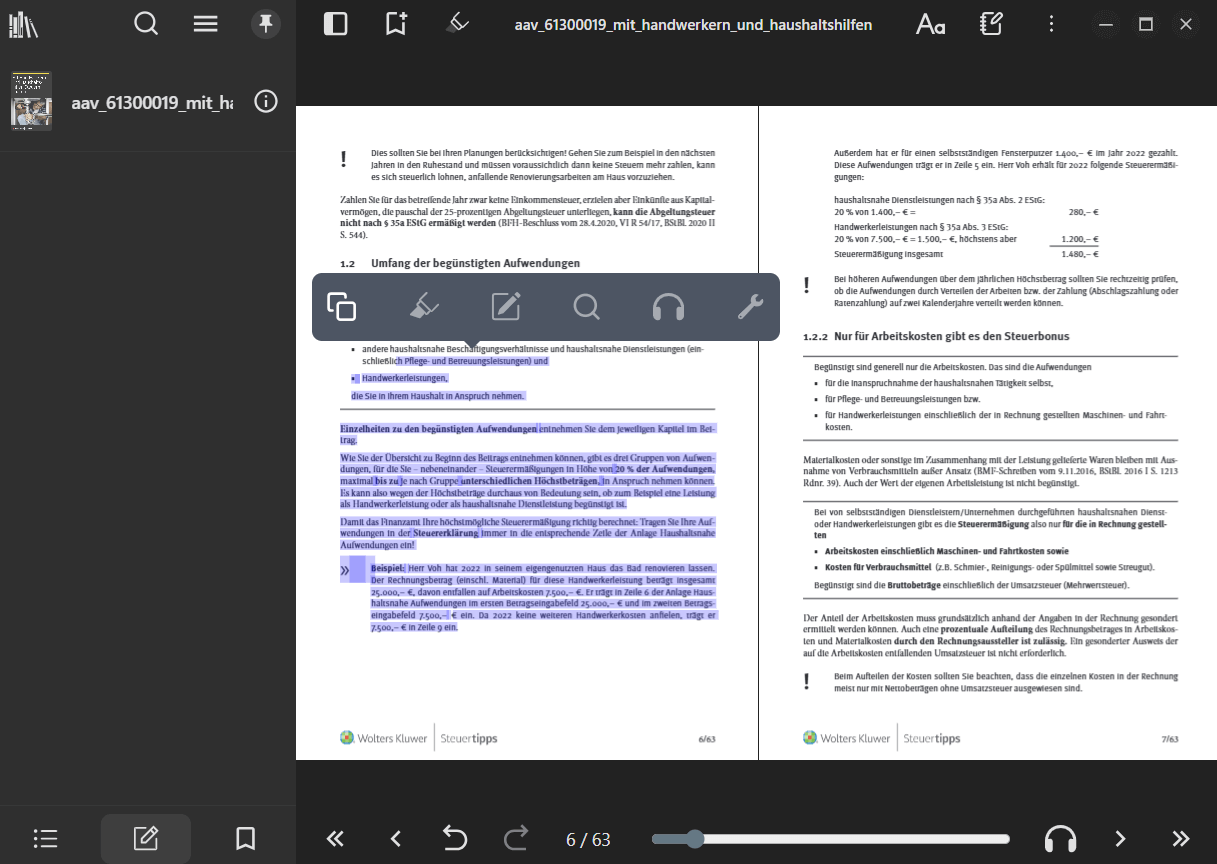
Task: Toggle the document sidebar panel
Action: pos(335,22)
